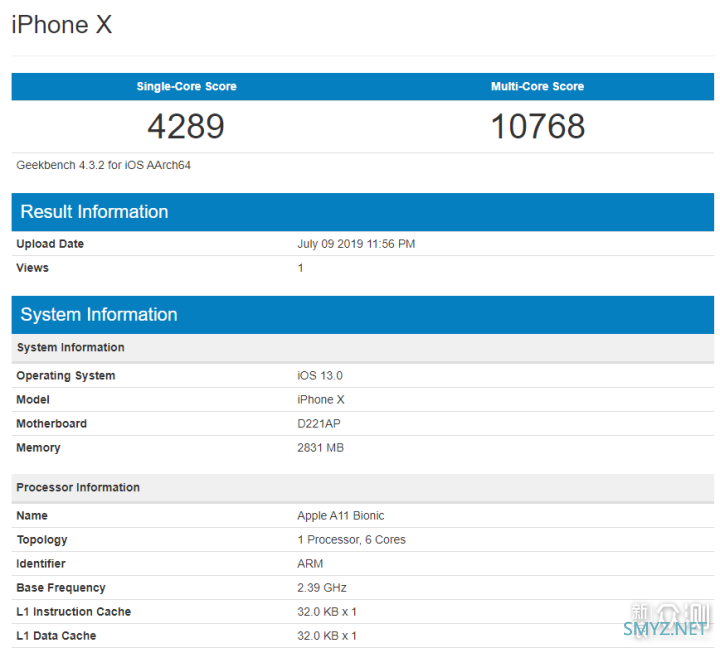Click the 2.39 GHz value
Viewport: 720px width, 648px height.
[x=321, y=588]
